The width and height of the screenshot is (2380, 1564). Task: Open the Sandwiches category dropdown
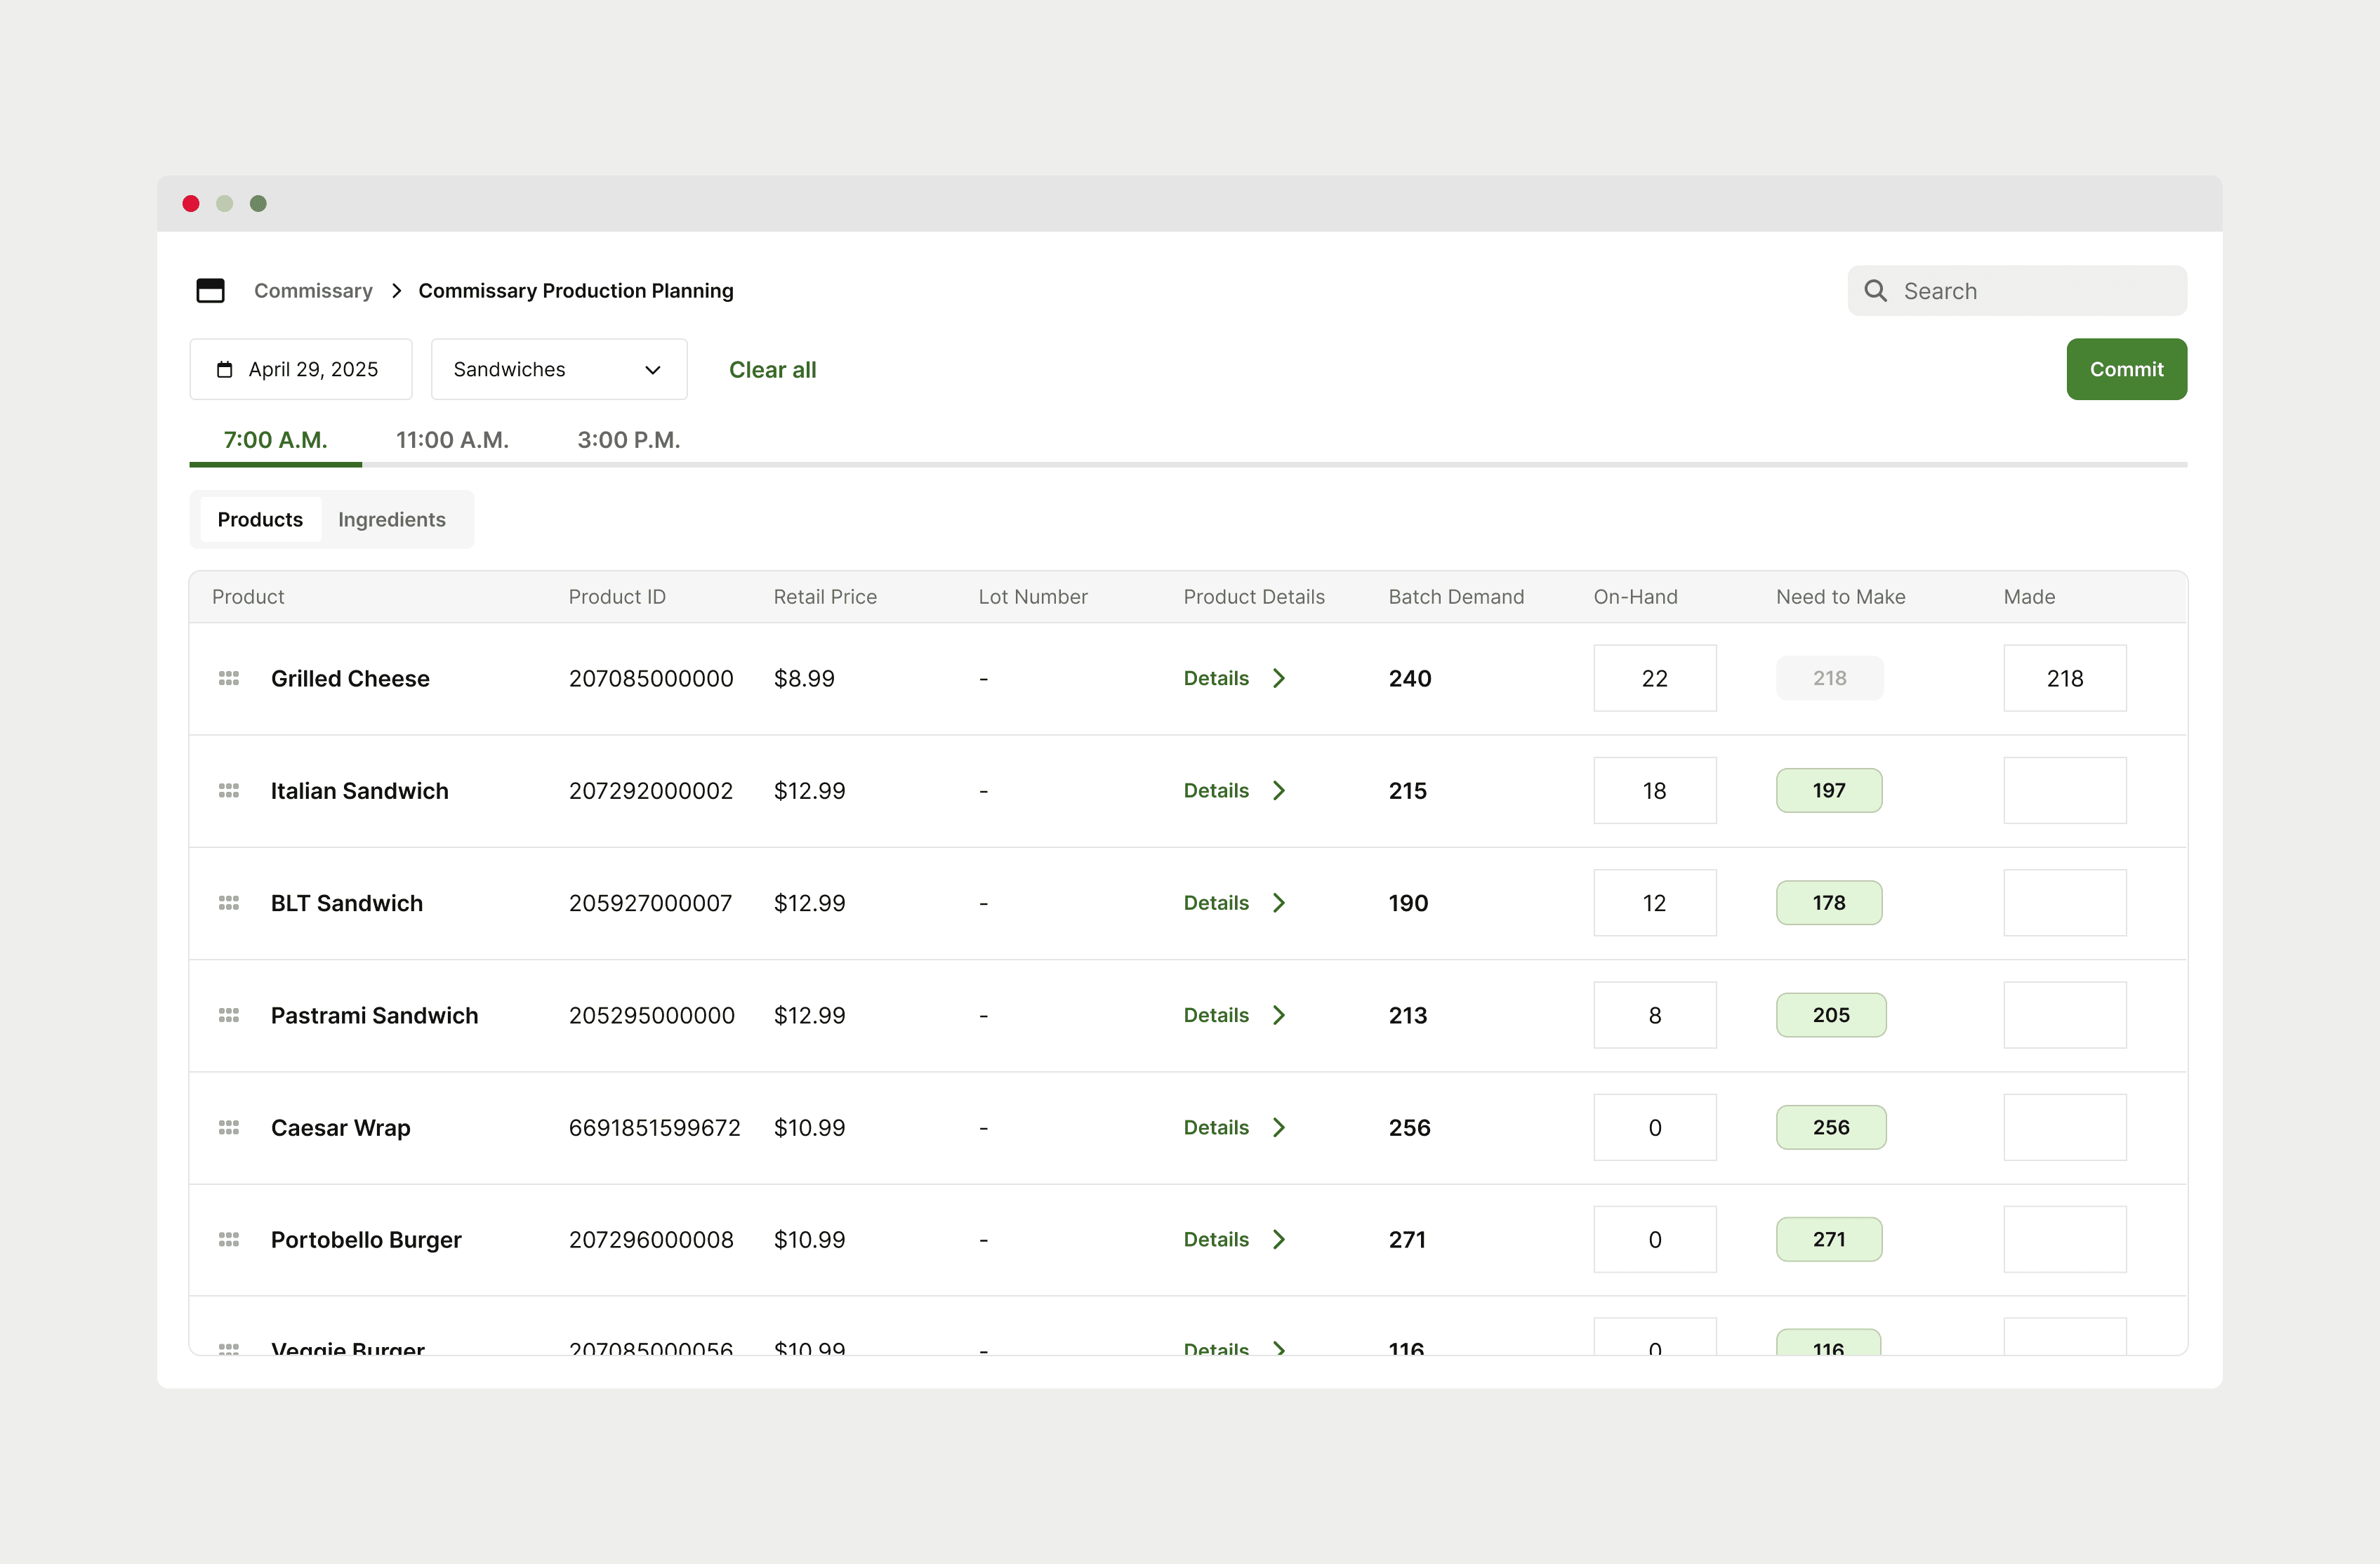tap(558, 369)
